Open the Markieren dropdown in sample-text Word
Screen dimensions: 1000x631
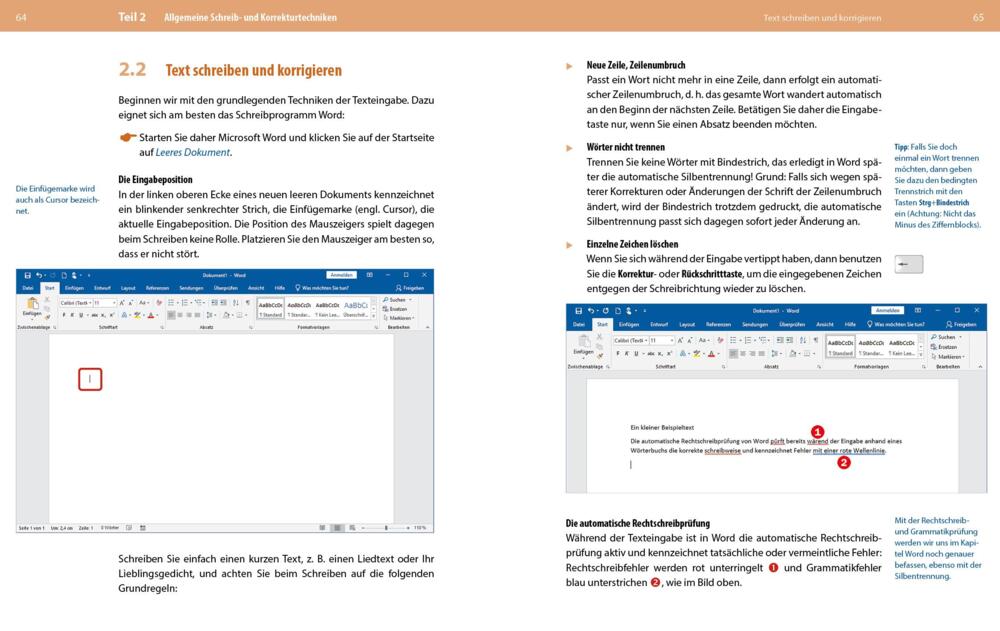tap(949, 357)
